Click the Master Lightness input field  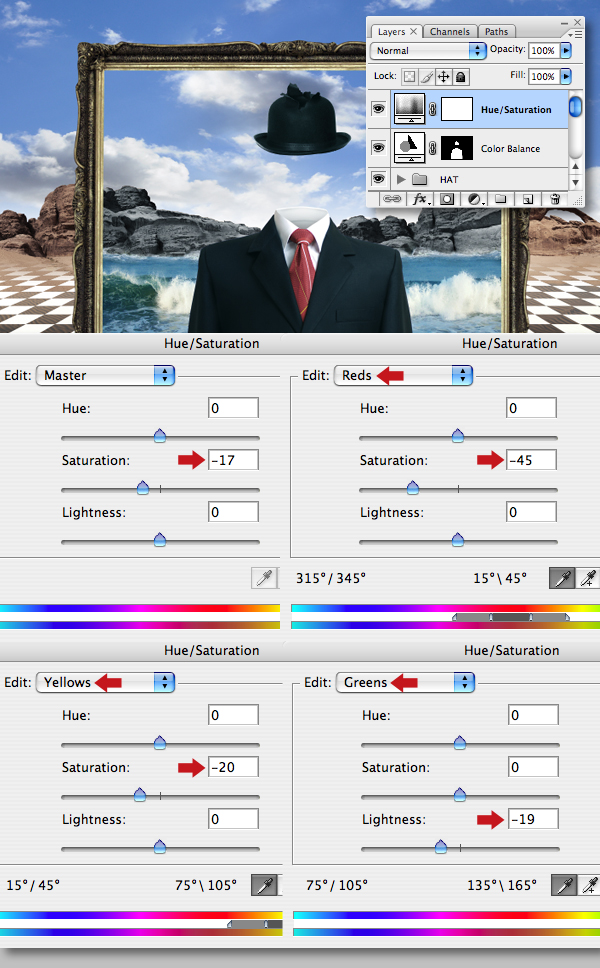(233, 512)
